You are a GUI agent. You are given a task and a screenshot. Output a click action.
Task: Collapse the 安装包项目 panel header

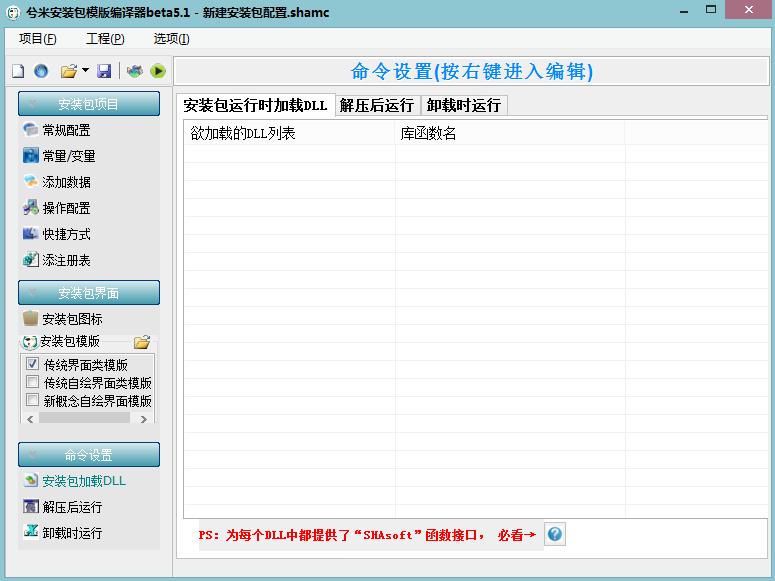(x=89, y=104)
